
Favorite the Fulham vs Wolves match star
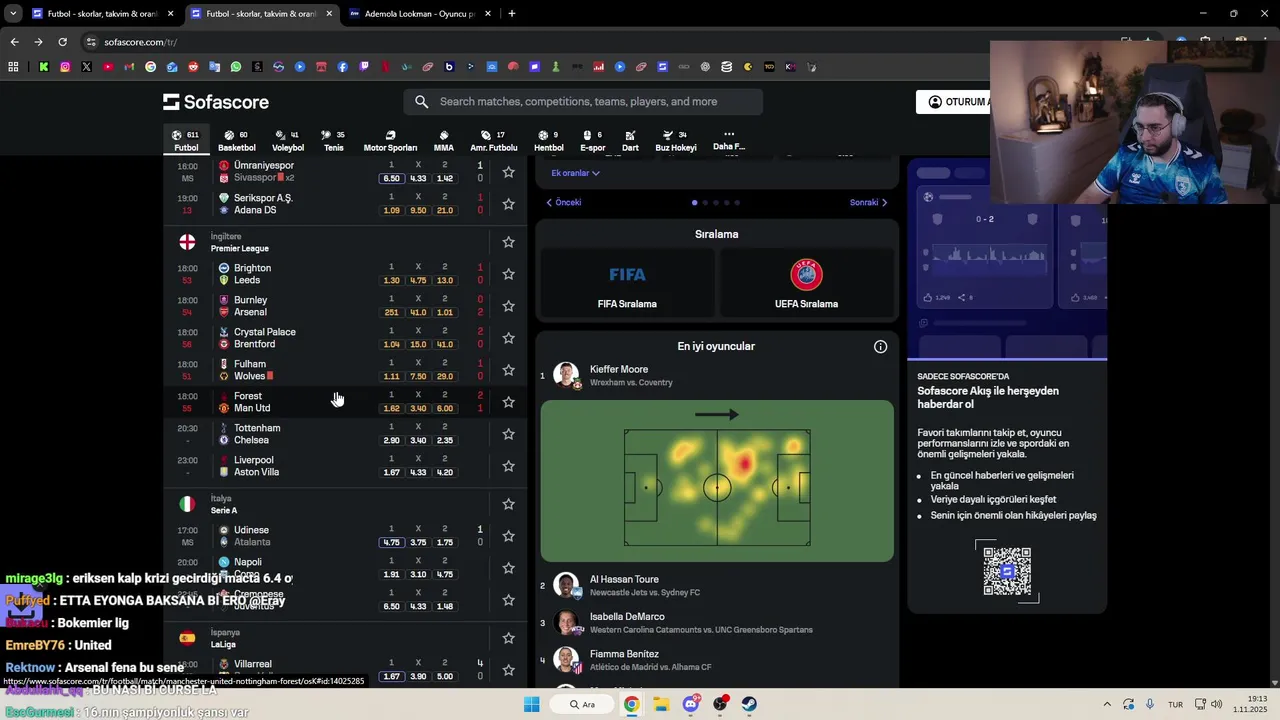[x=508, y=370]
